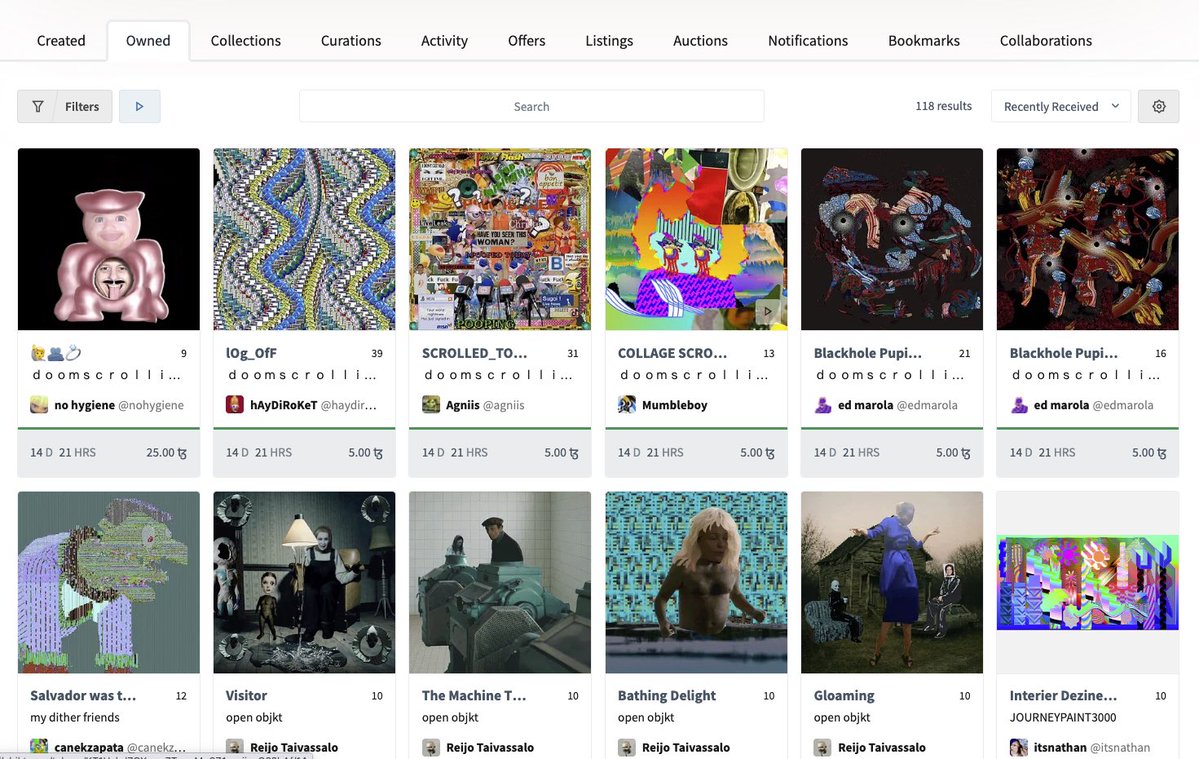This screenshot has width=1199, height=759.
Task: Open @agniis artist profile link
Action: pos(504,405)
